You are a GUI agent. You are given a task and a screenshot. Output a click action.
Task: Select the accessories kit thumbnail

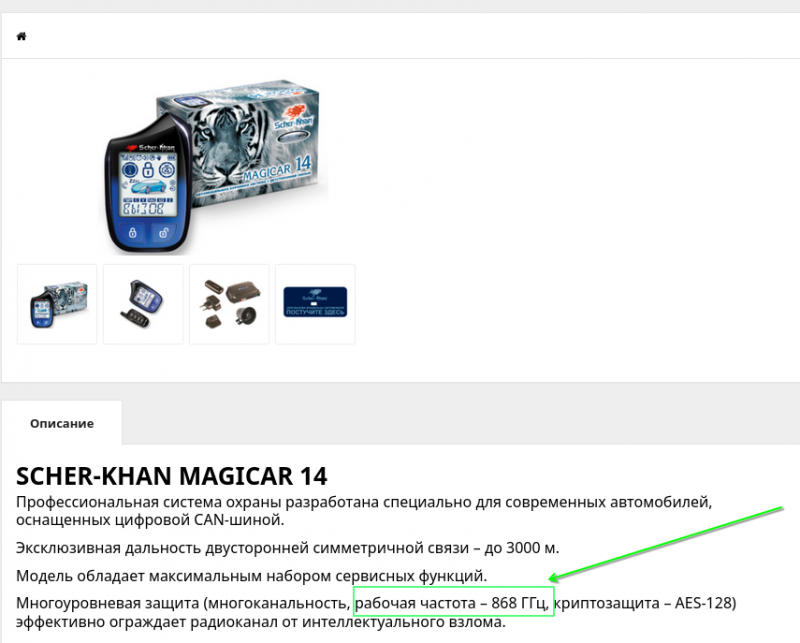229,304
